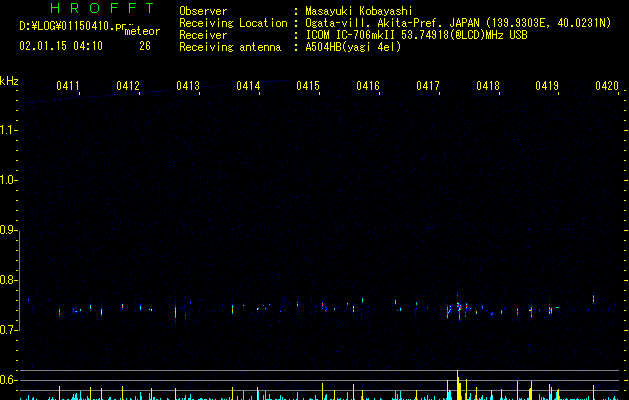
Task: Click the 0.9 kHz axis label
Action: tap(8, 230)
